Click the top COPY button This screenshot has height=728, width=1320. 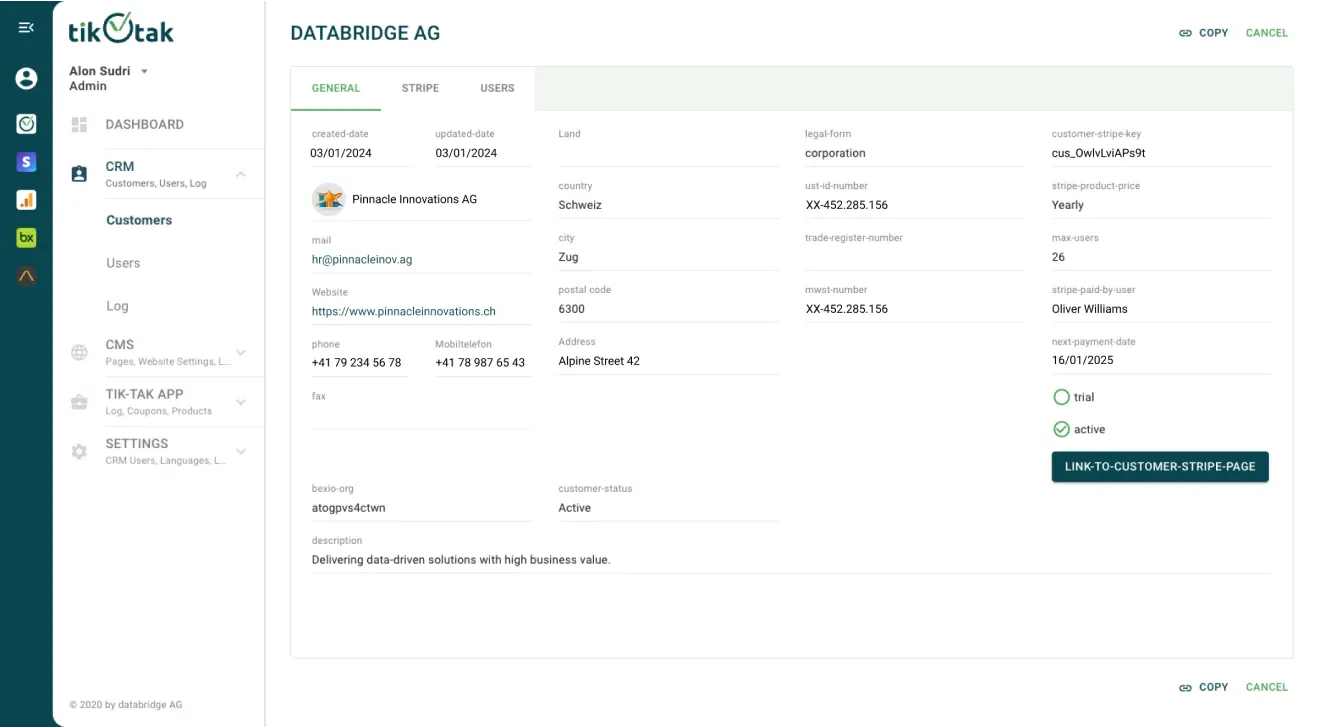(x=1203, y=33)
